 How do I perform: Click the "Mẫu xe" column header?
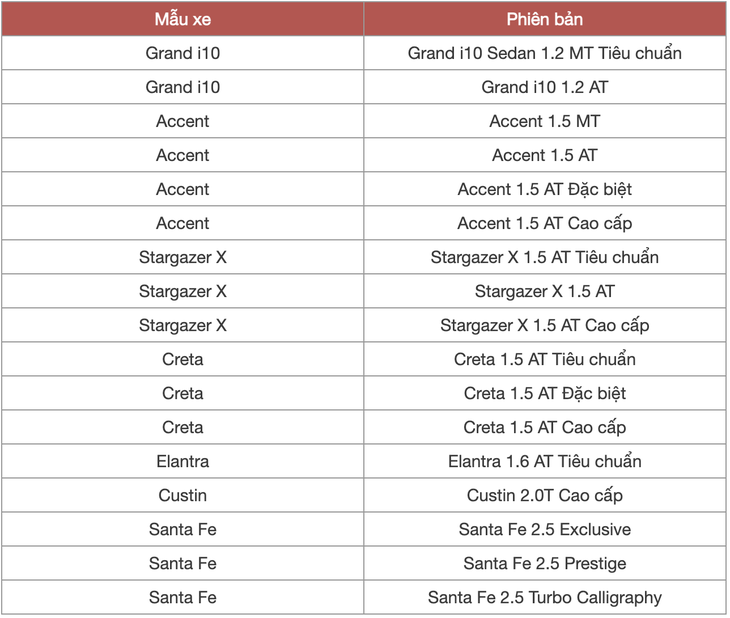[182, 19]
